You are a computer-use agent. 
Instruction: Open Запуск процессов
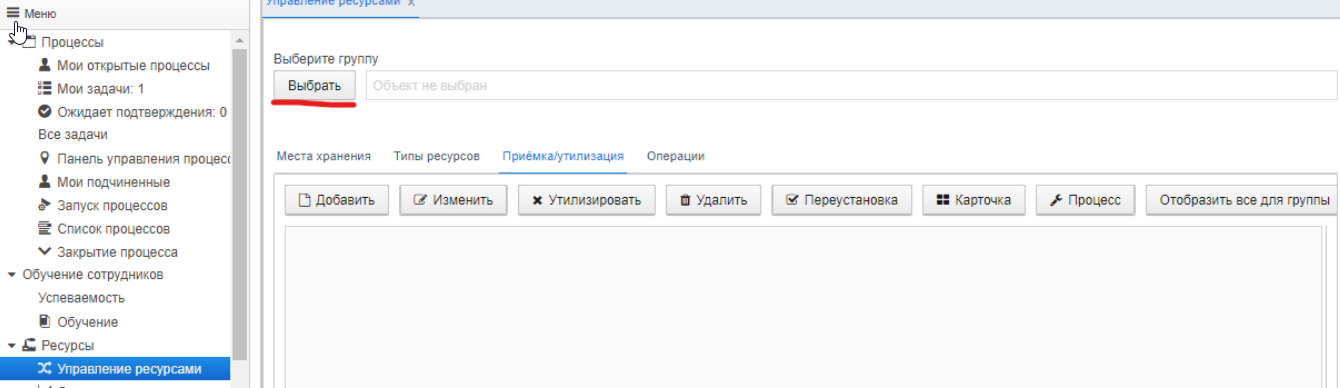(112, 206)
